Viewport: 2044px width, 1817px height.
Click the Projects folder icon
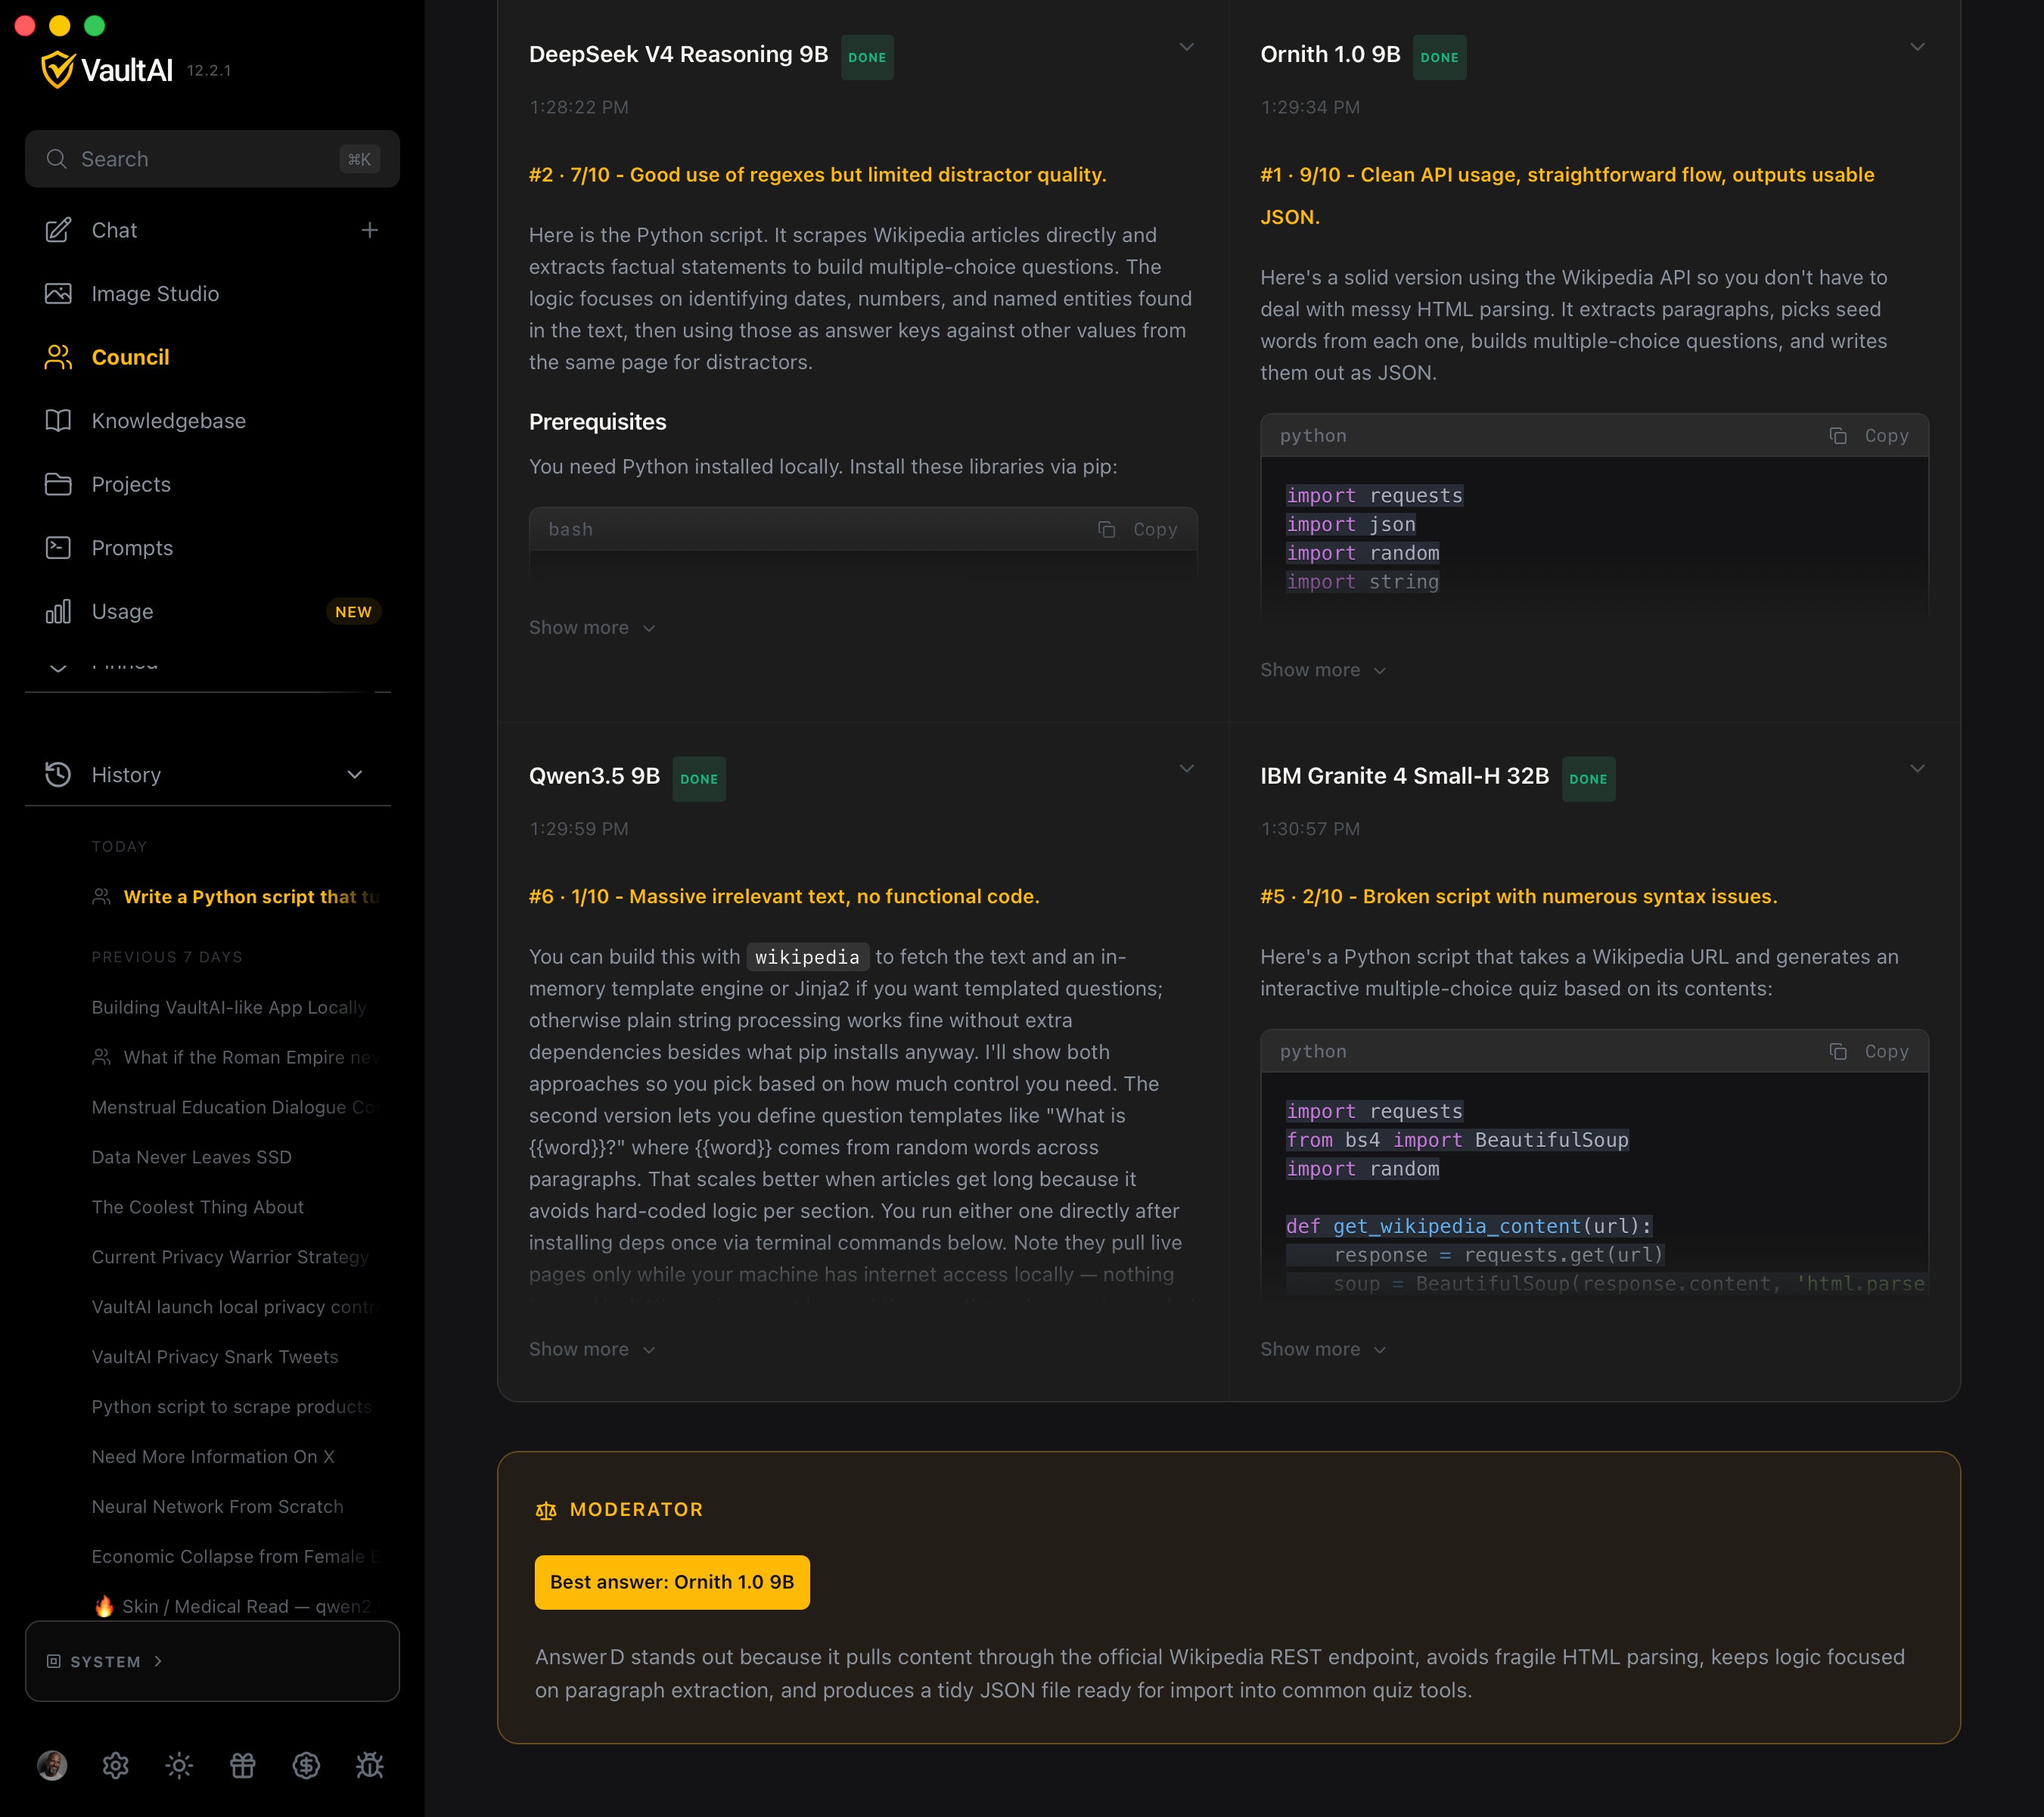(58, 484)
